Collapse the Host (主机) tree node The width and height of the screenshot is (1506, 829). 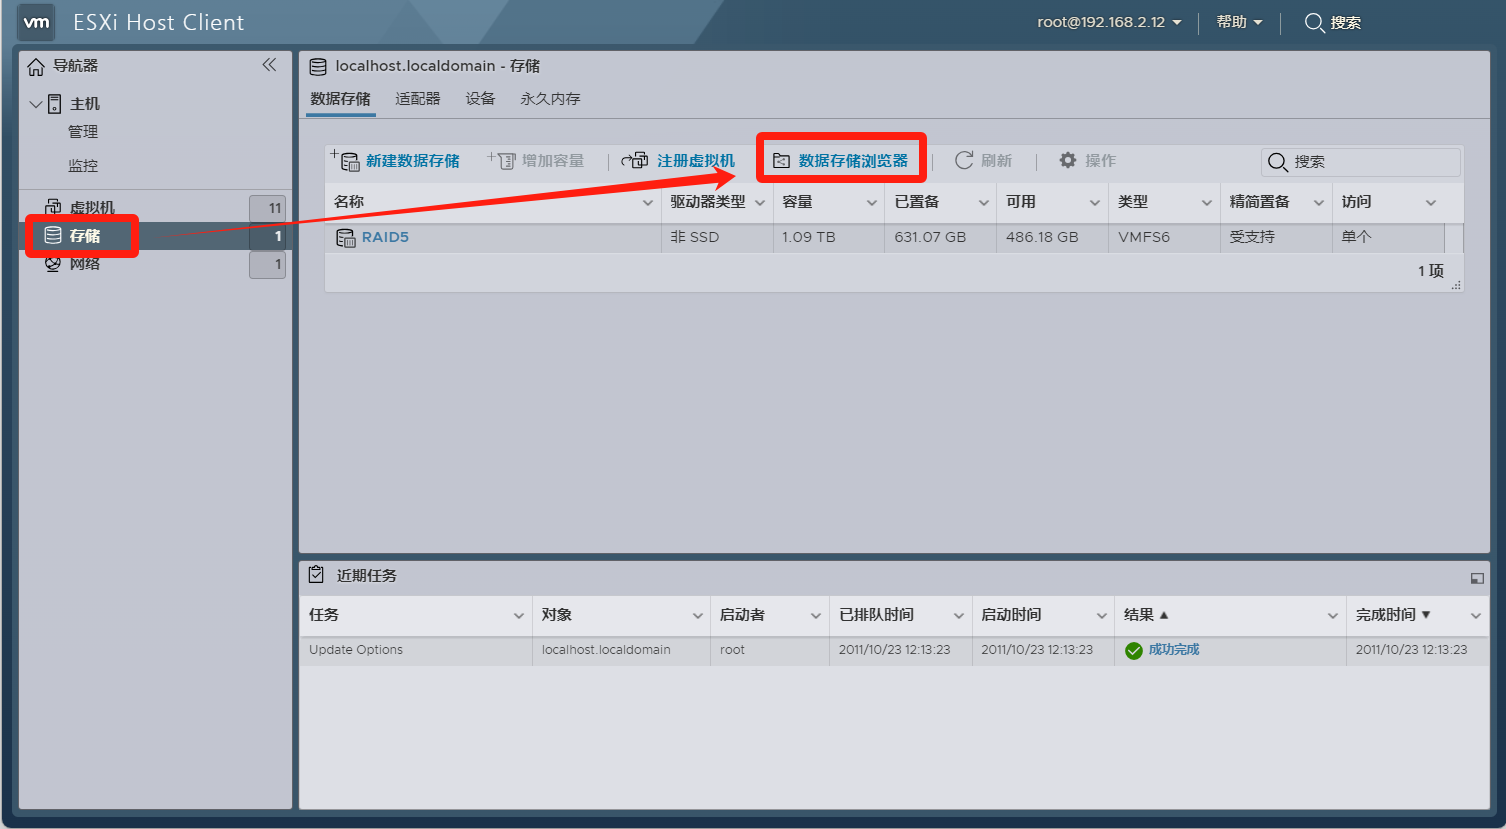[36, 104]
